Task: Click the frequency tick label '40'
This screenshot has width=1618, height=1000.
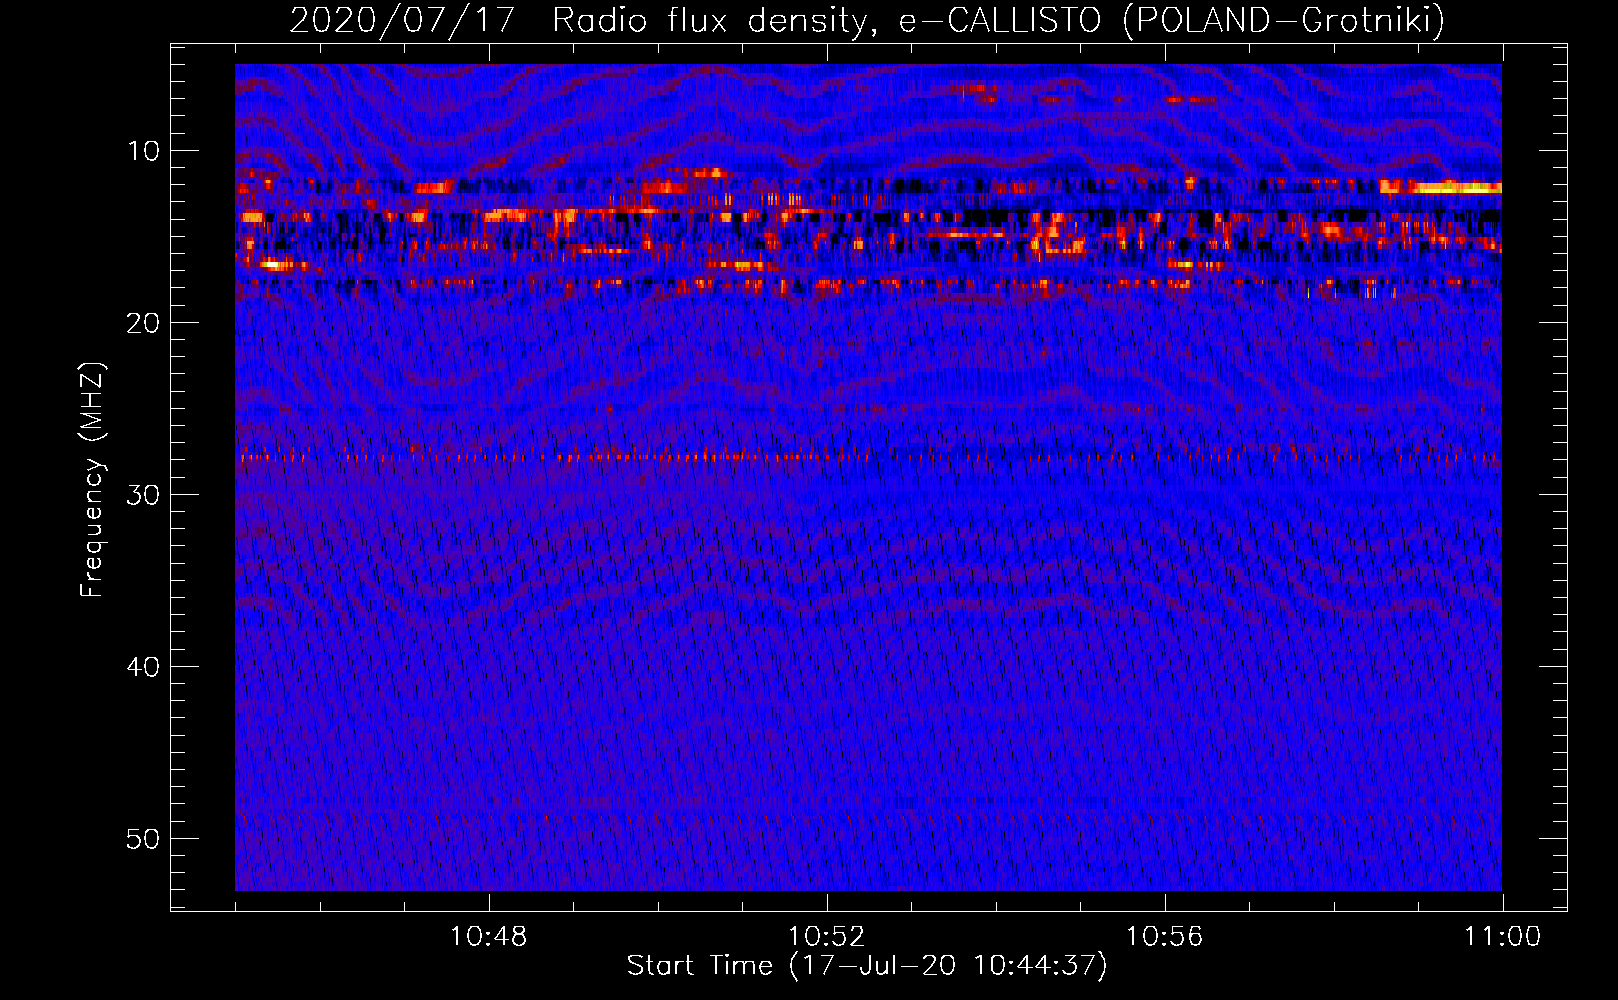Action: point(144,667)
